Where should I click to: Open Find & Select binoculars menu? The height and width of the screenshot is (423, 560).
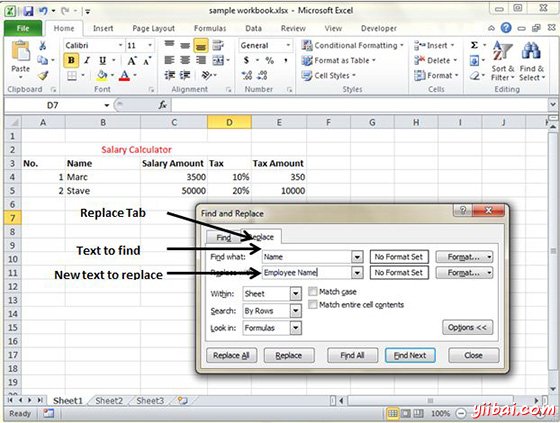tap(532, 61)
